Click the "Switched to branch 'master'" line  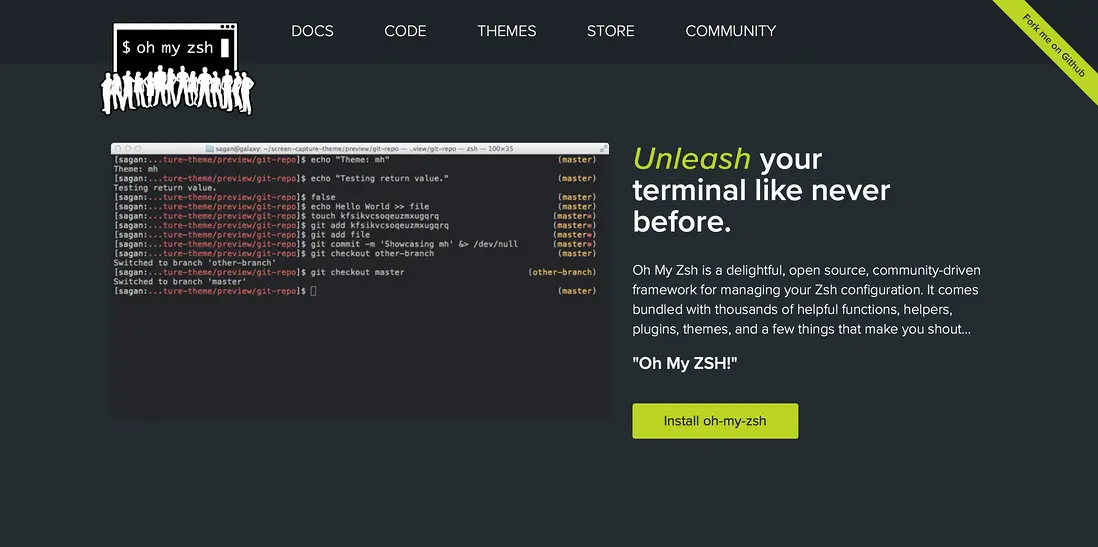pyautogui.click(x=180, y=282)
